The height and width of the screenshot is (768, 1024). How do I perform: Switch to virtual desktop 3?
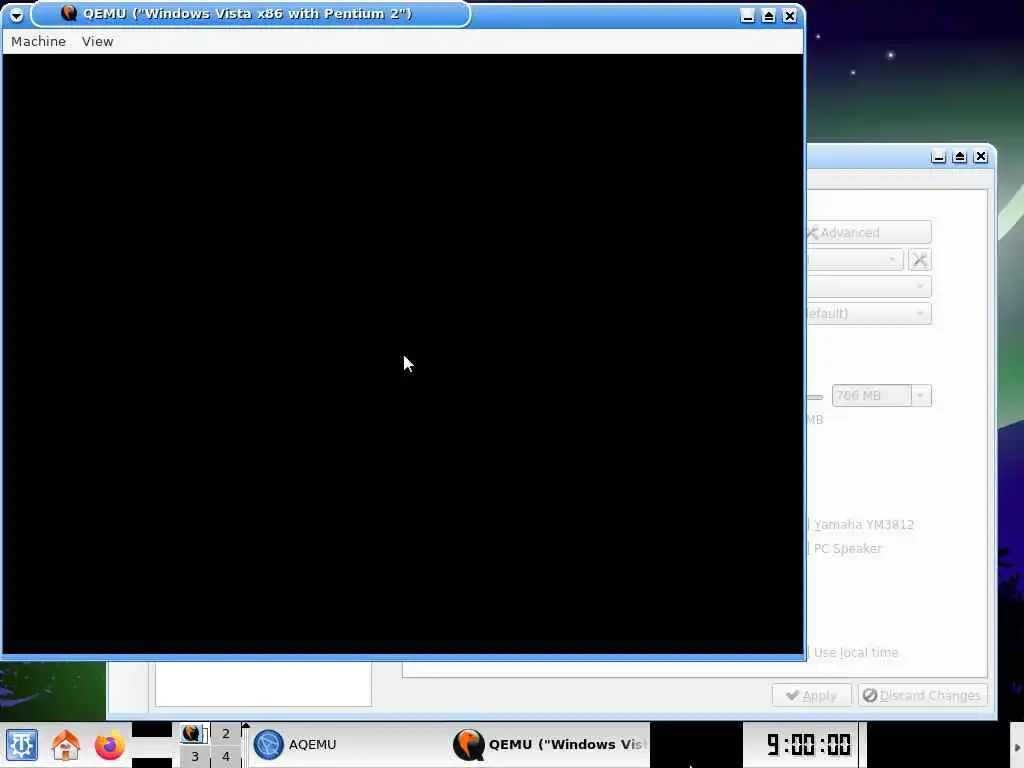coord(195,756)
